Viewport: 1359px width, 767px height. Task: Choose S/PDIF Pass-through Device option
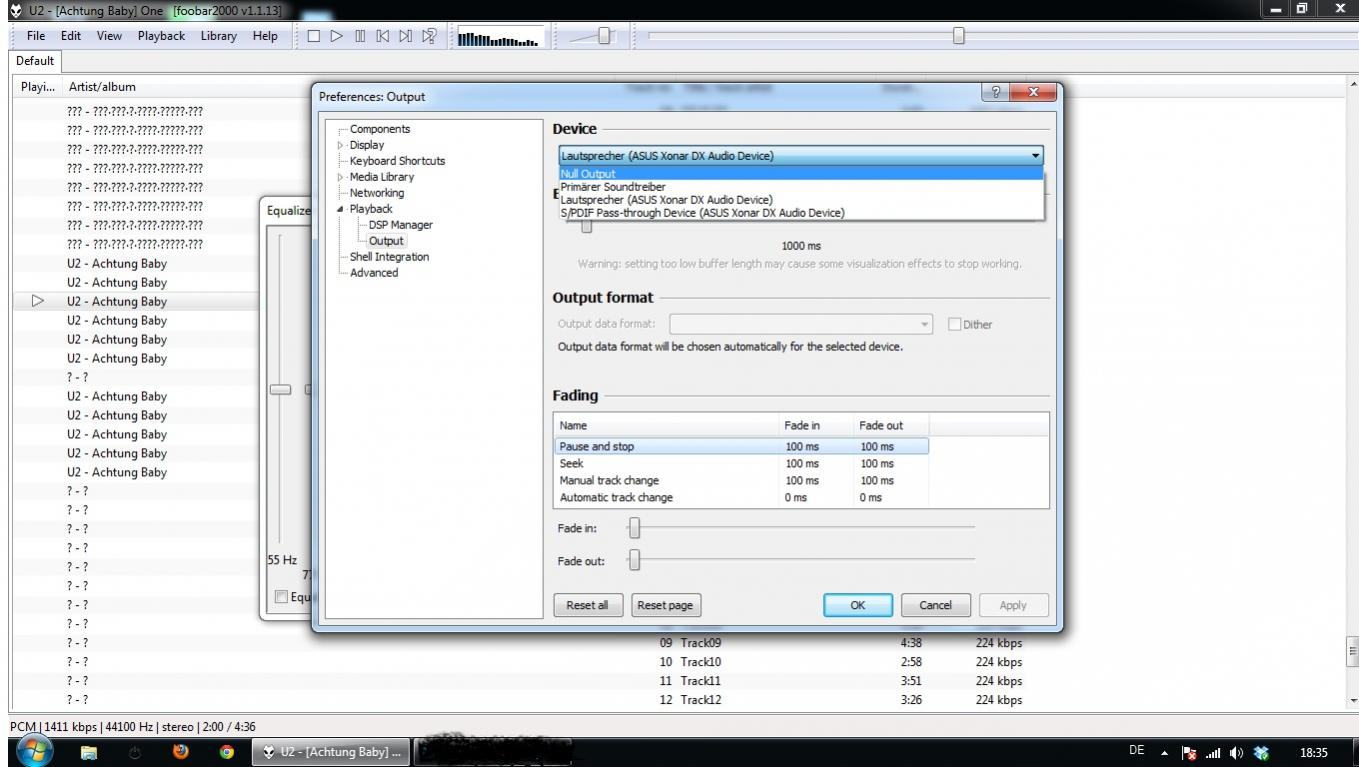(800, 213)
